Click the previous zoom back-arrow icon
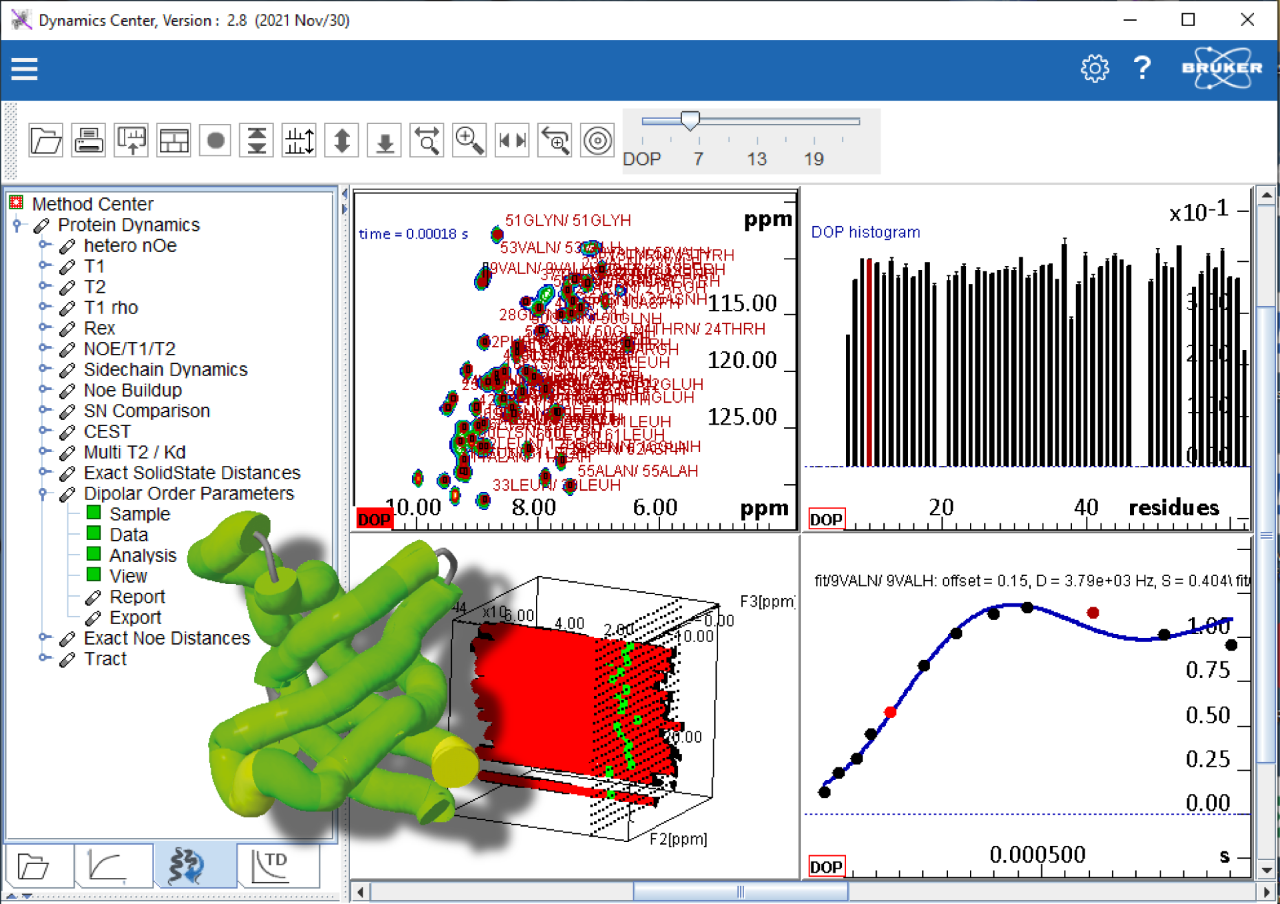The width and height of the screenshot is (1280, 904). 555,140
